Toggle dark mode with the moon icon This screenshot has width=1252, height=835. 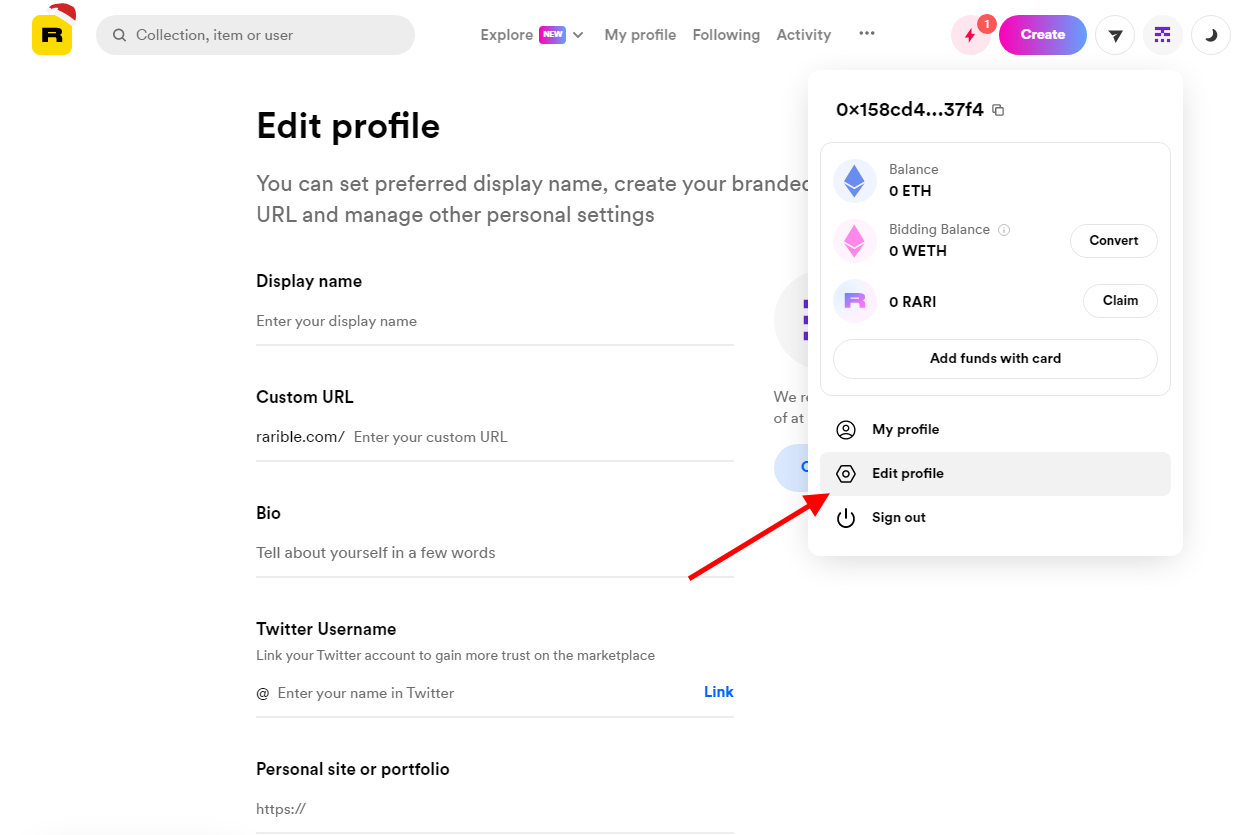1211,35
